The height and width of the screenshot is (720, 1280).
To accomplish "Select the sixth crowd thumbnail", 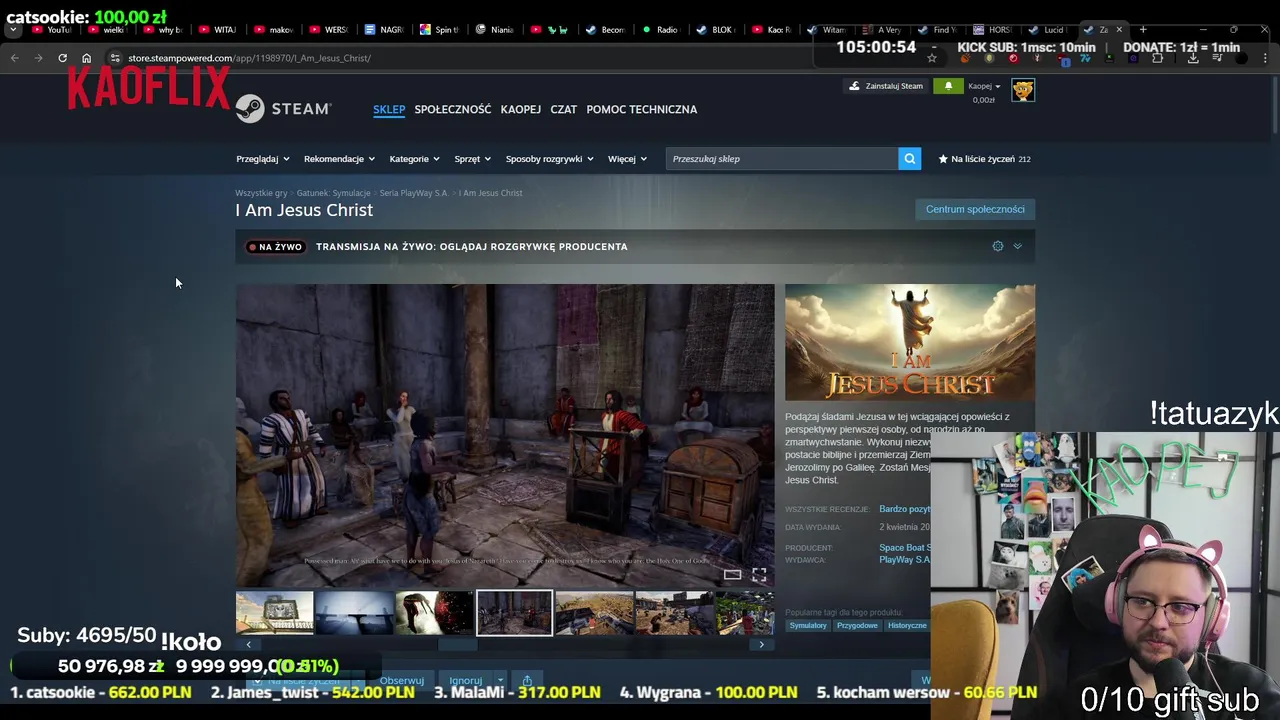I will pyautogui.click(x=674, y=613).
